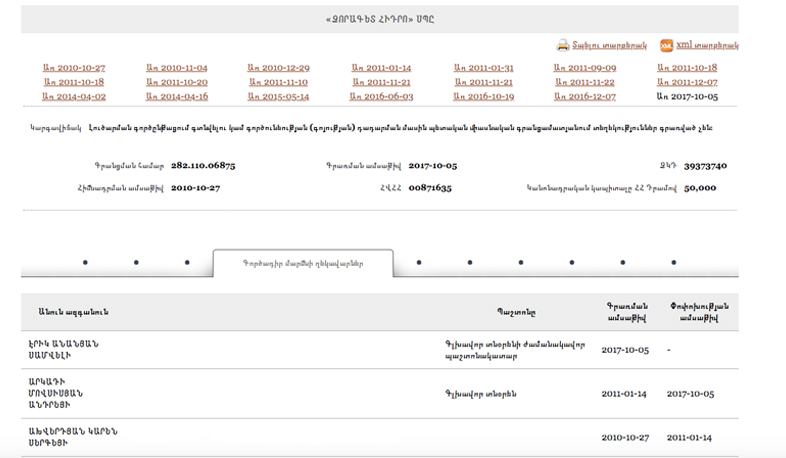Open the 2011-09-09 date record

[x=585, y=68]
